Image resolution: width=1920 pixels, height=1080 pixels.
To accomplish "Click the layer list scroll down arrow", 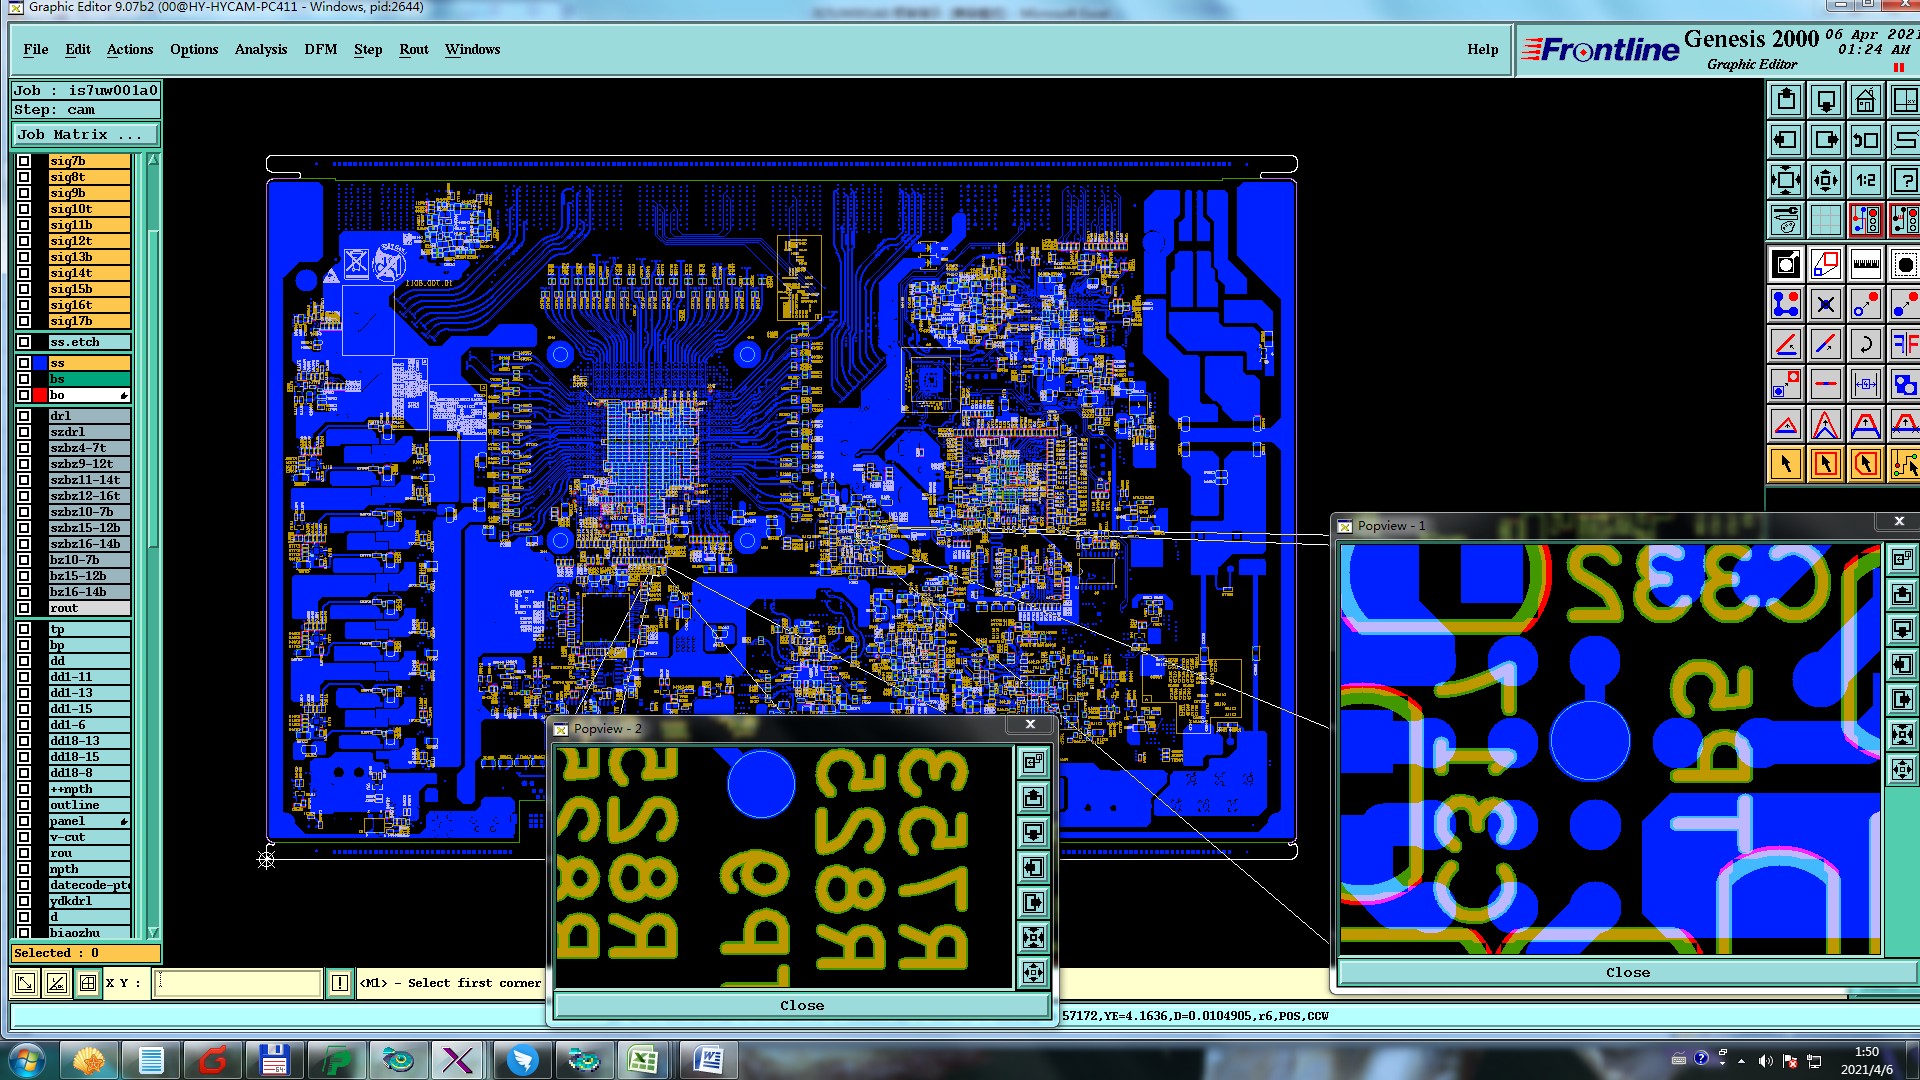I will [153, 932].
